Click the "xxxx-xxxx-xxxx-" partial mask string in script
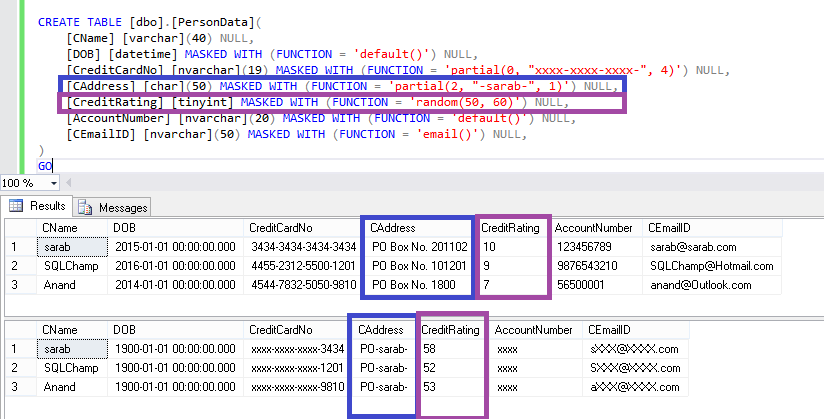The height and width of the screenshot is (419, 824). (588, 70)
